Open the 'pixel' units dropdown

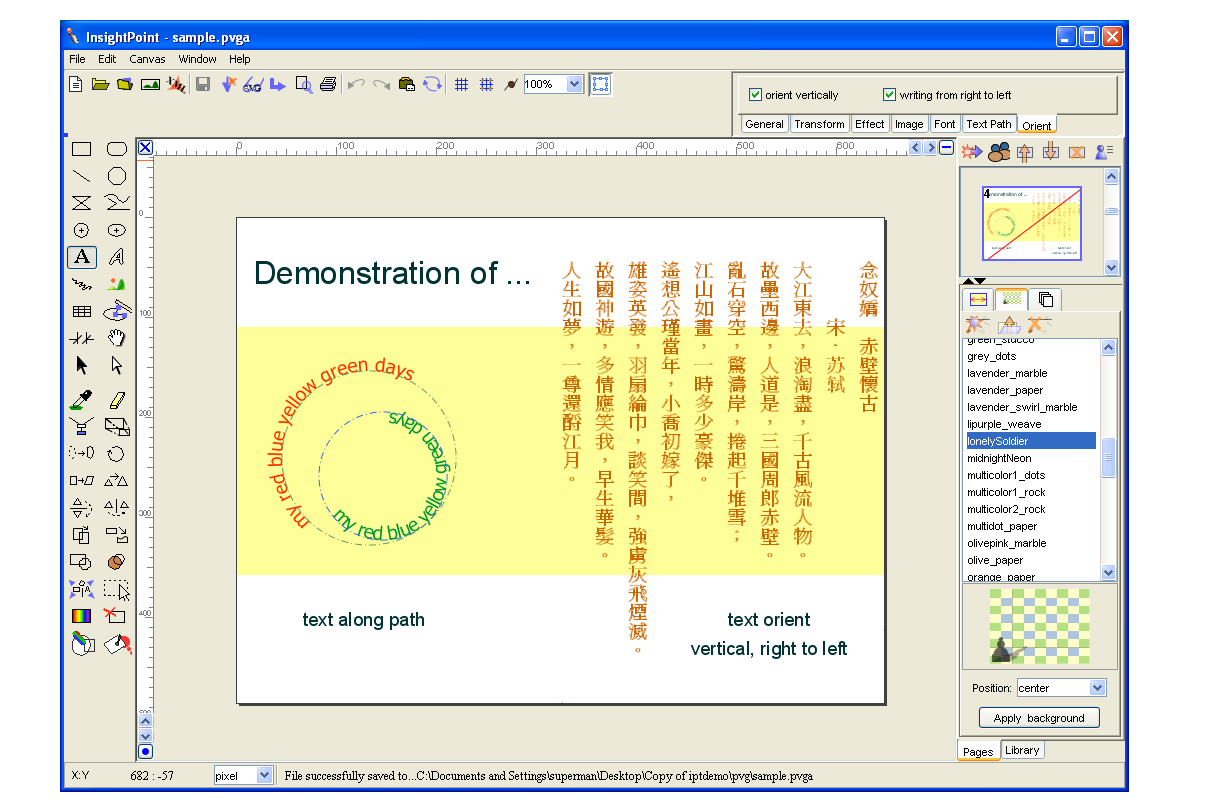tap(264, 775)
